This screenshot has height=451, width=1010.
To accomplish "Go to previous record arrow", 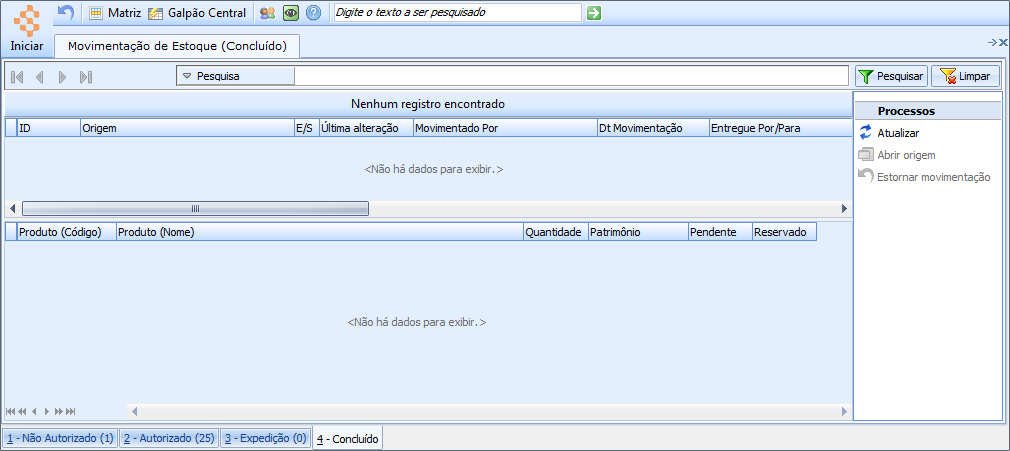I will pyautogui.click(x=39, y=77).
